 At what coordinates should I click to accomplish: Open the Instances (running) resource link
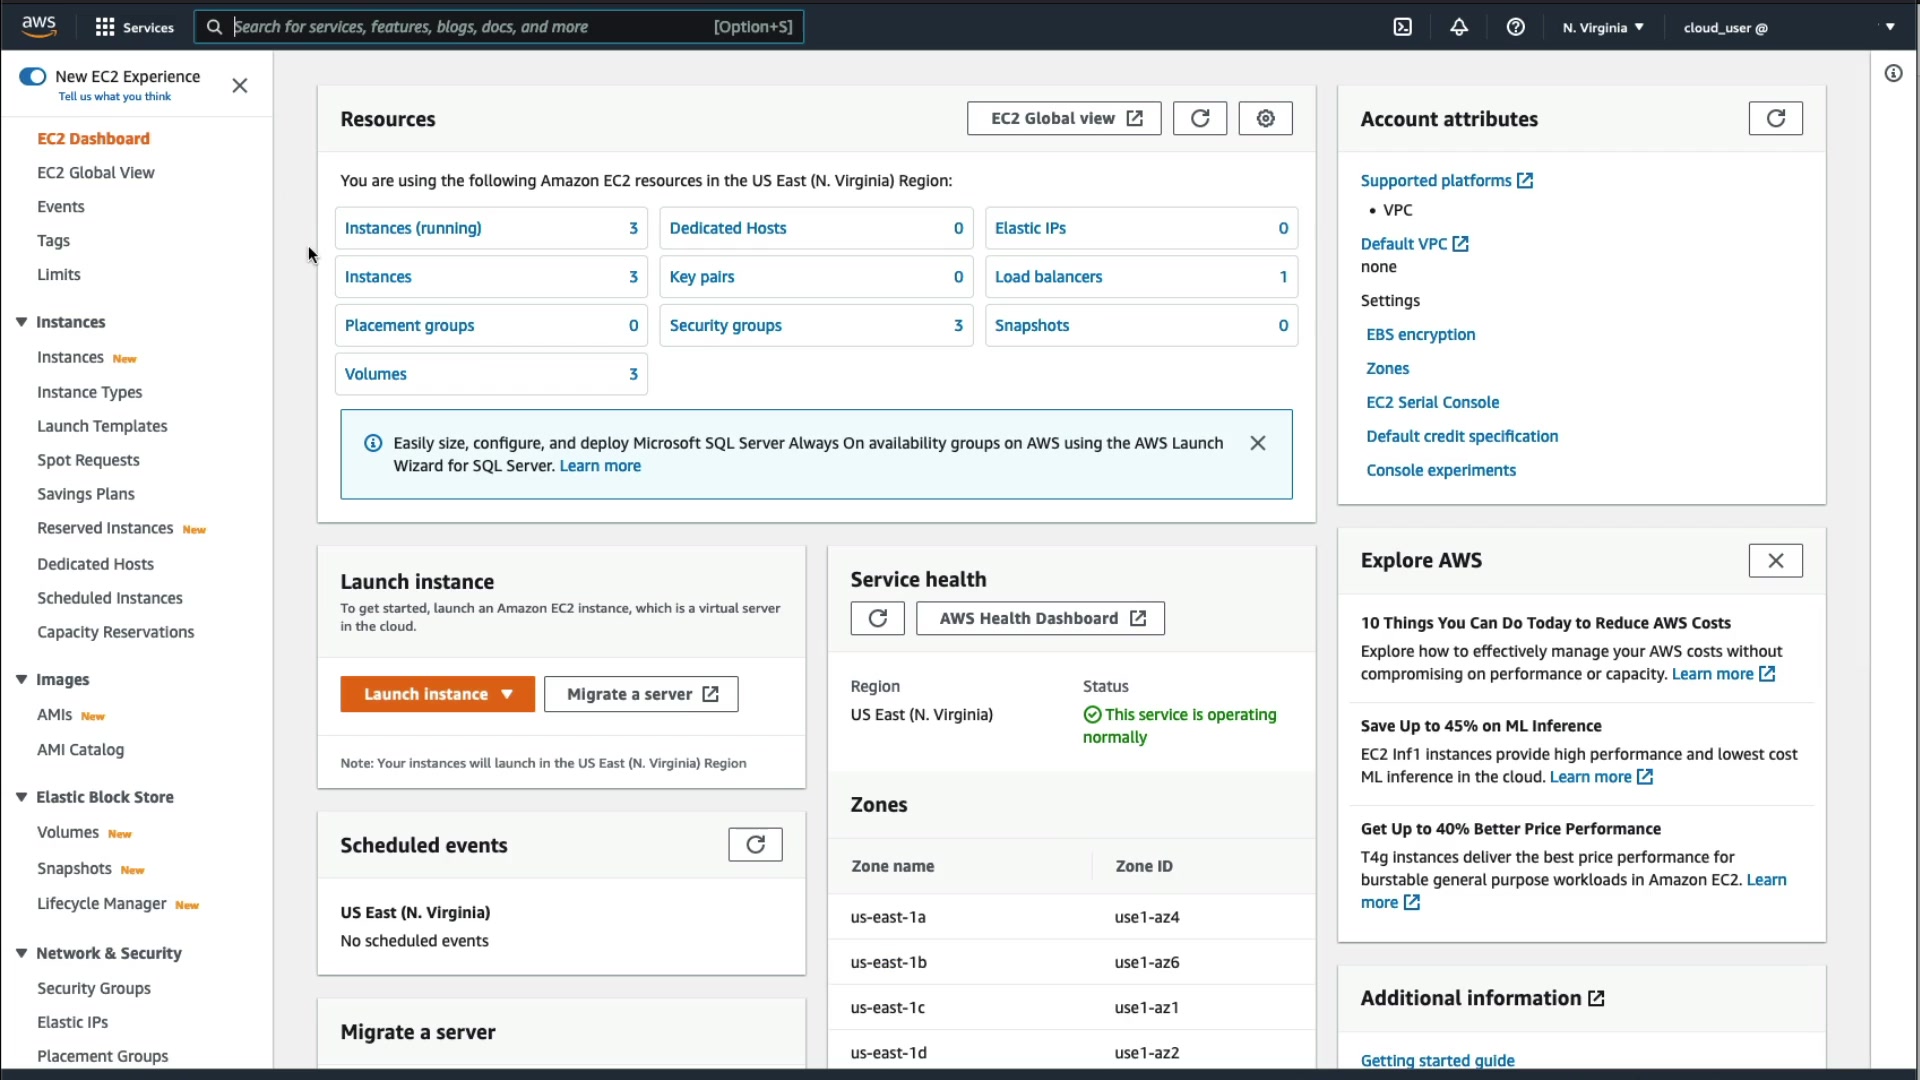point(413,228)
